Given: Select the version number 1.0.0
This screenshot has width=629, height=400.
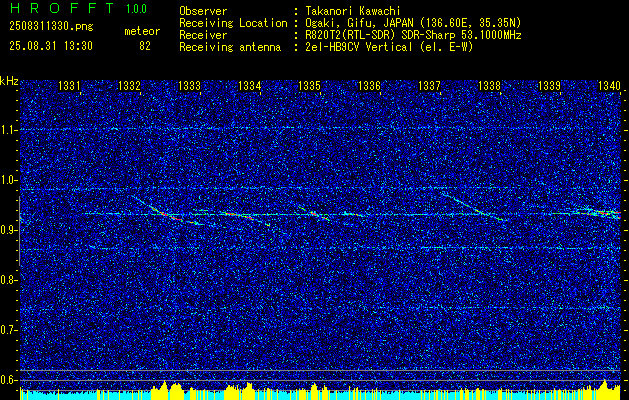Looking at the screenshot, I should click(x=136, y=8).
